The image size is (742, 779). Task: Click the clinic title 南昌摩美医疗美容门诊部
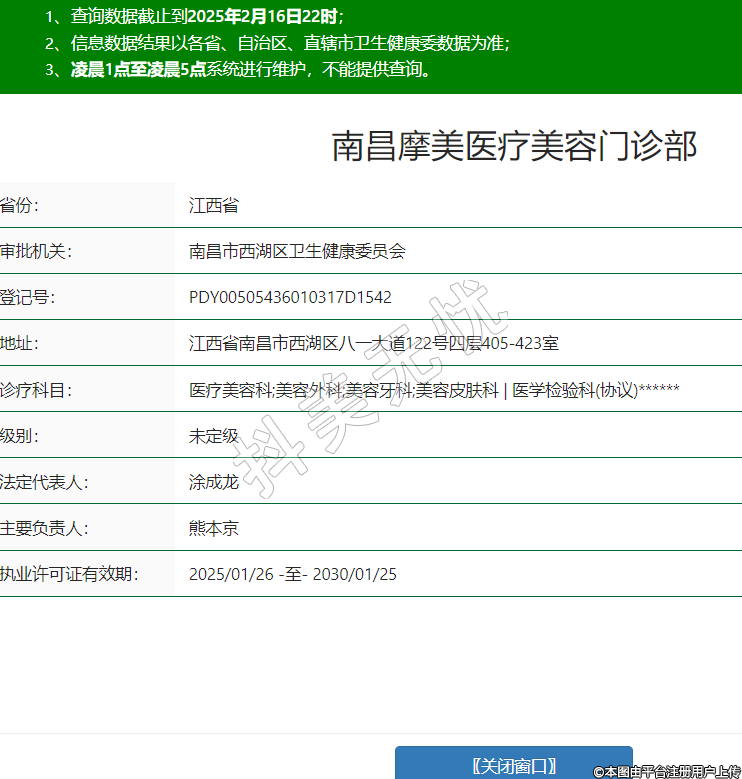coord(514,146)
